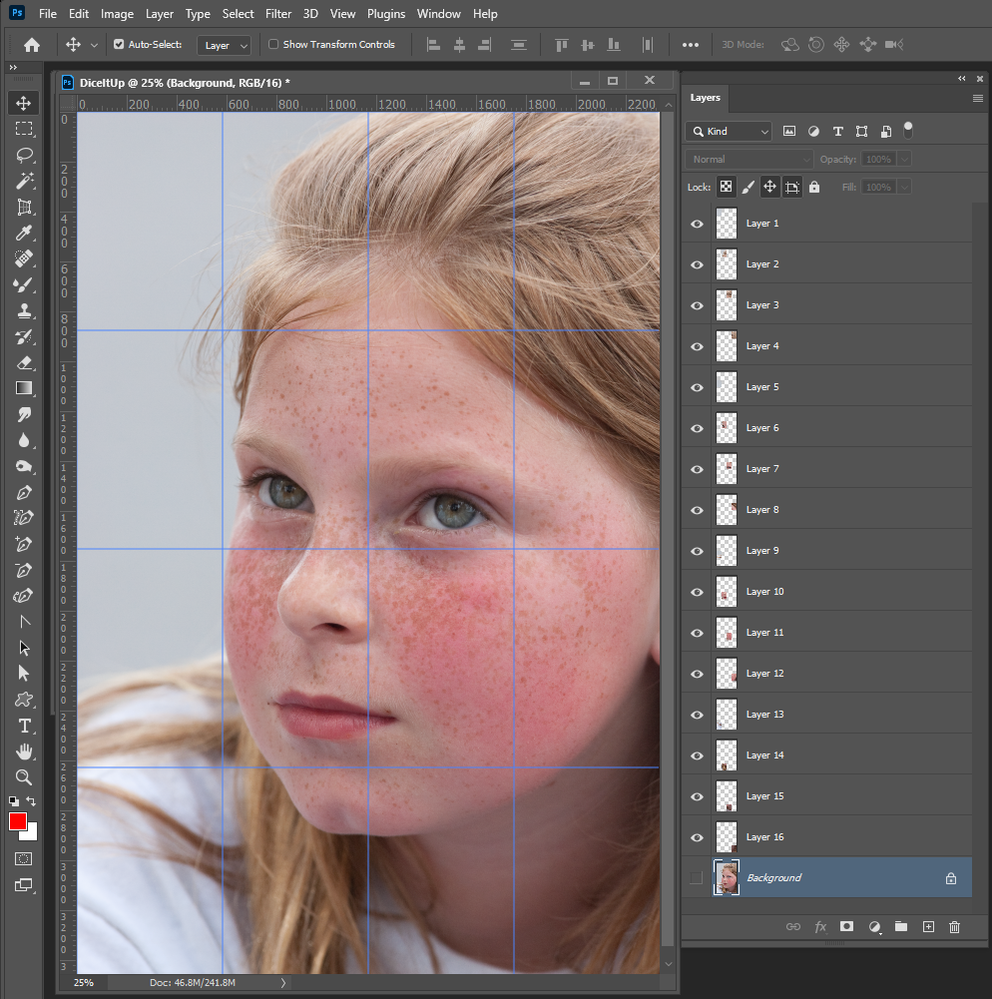992x999 pixels.
Task: Choose the Healing Brush tool
Action: pos(24,259)
